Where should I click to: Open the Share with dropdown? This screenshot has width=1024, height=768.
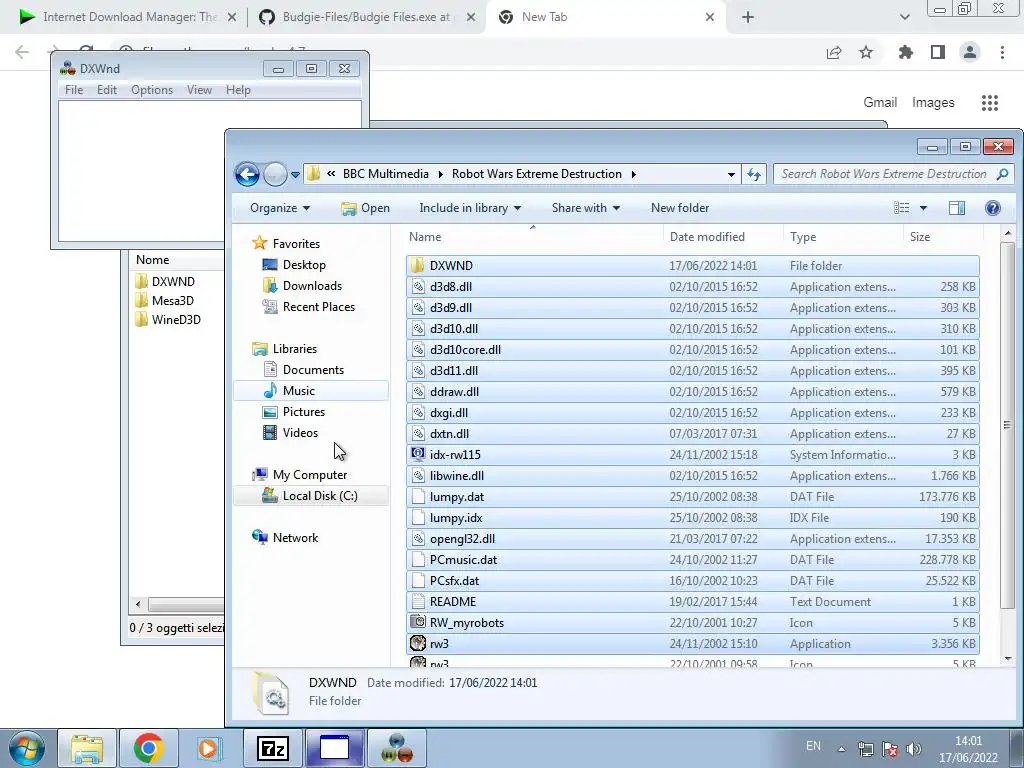coord(585,208)
